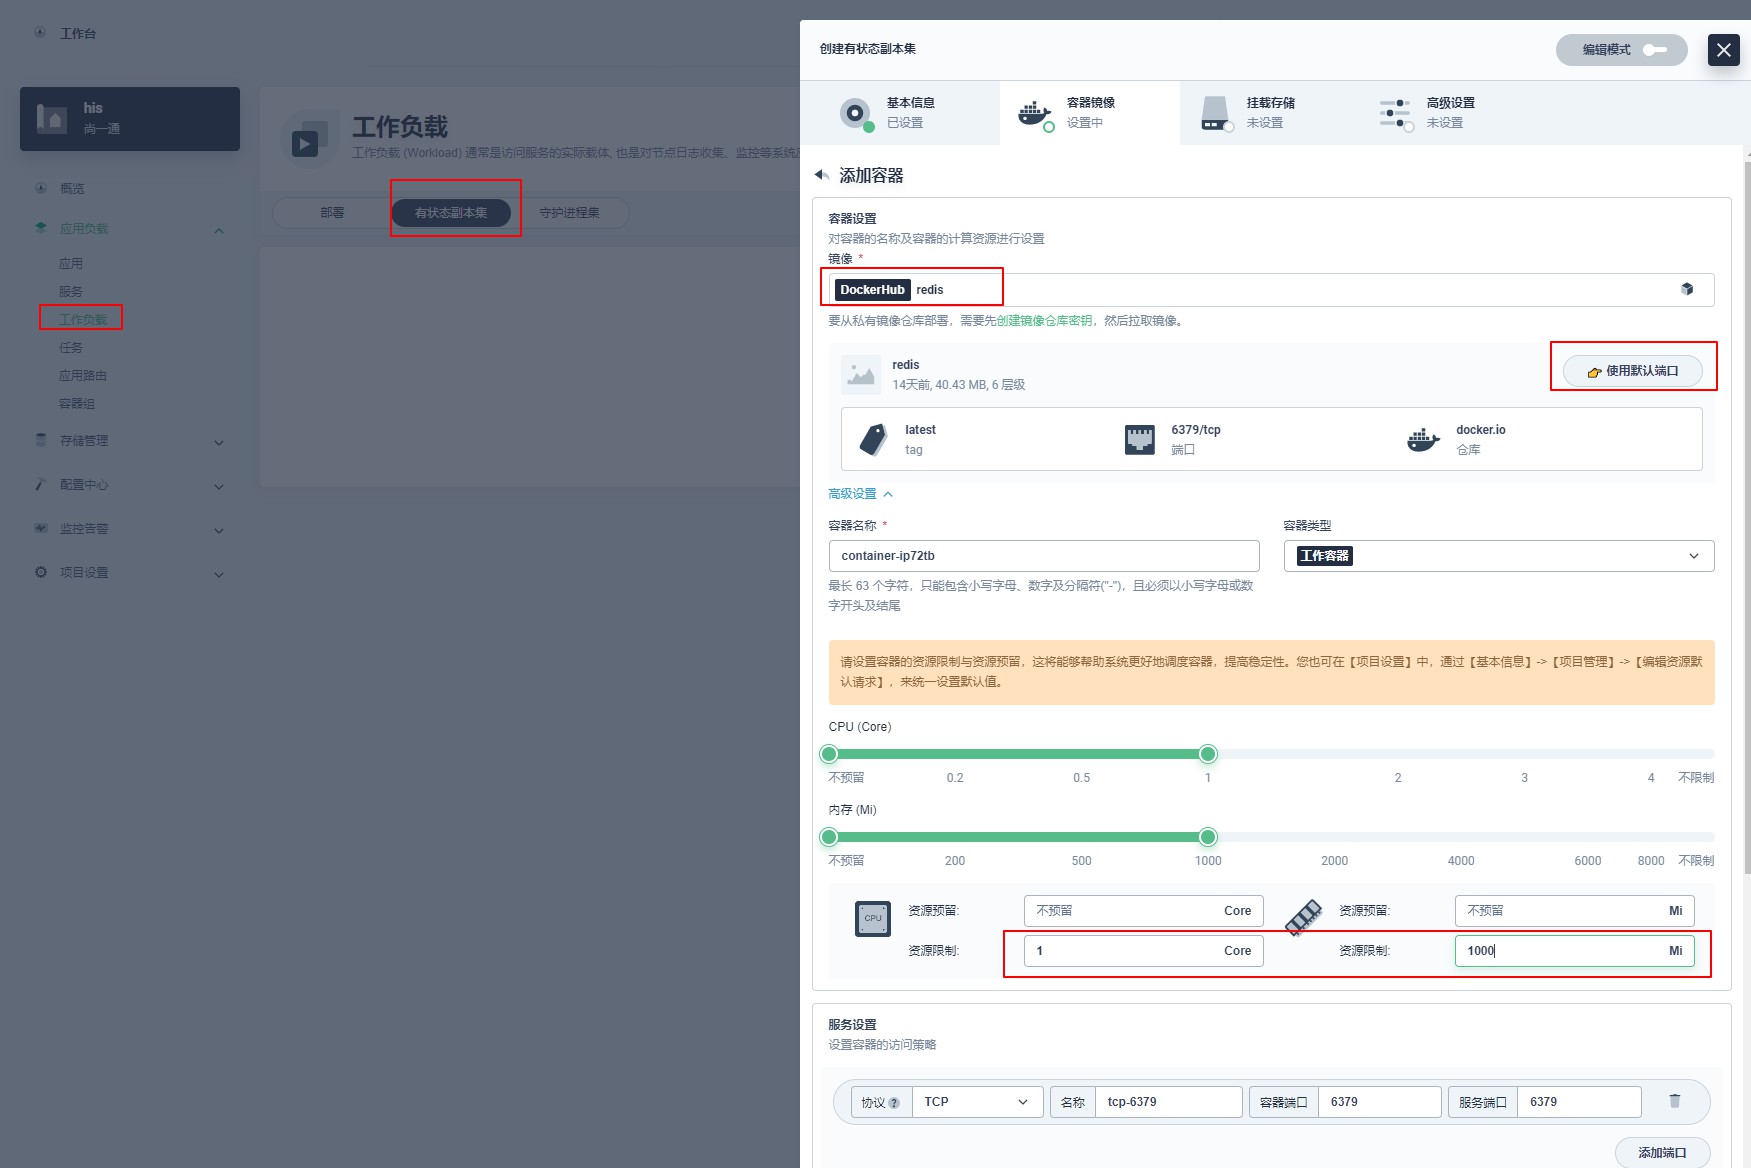1751x1168 pixels.
Task: Click the docker.io registry whale icon
Action: click(x=1423, y=440)
